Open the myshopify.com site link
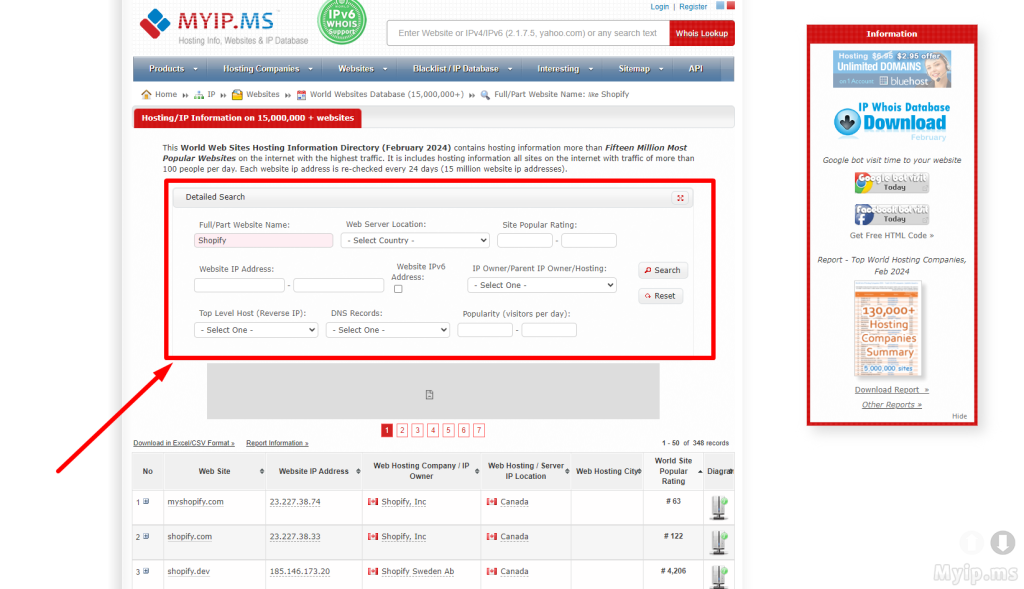The height and width of the screenshot is (589, 1024). (195, 502)
